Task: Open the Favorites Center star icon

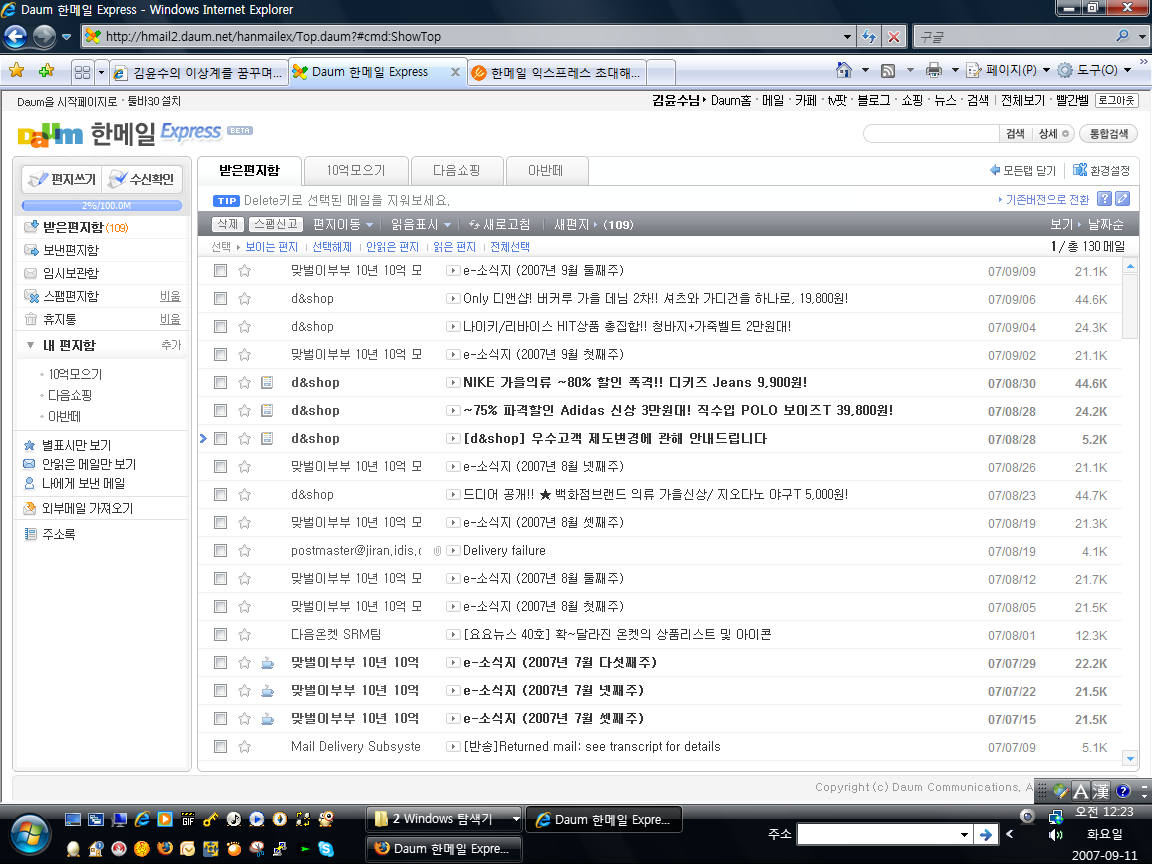Action: point(16,71)
